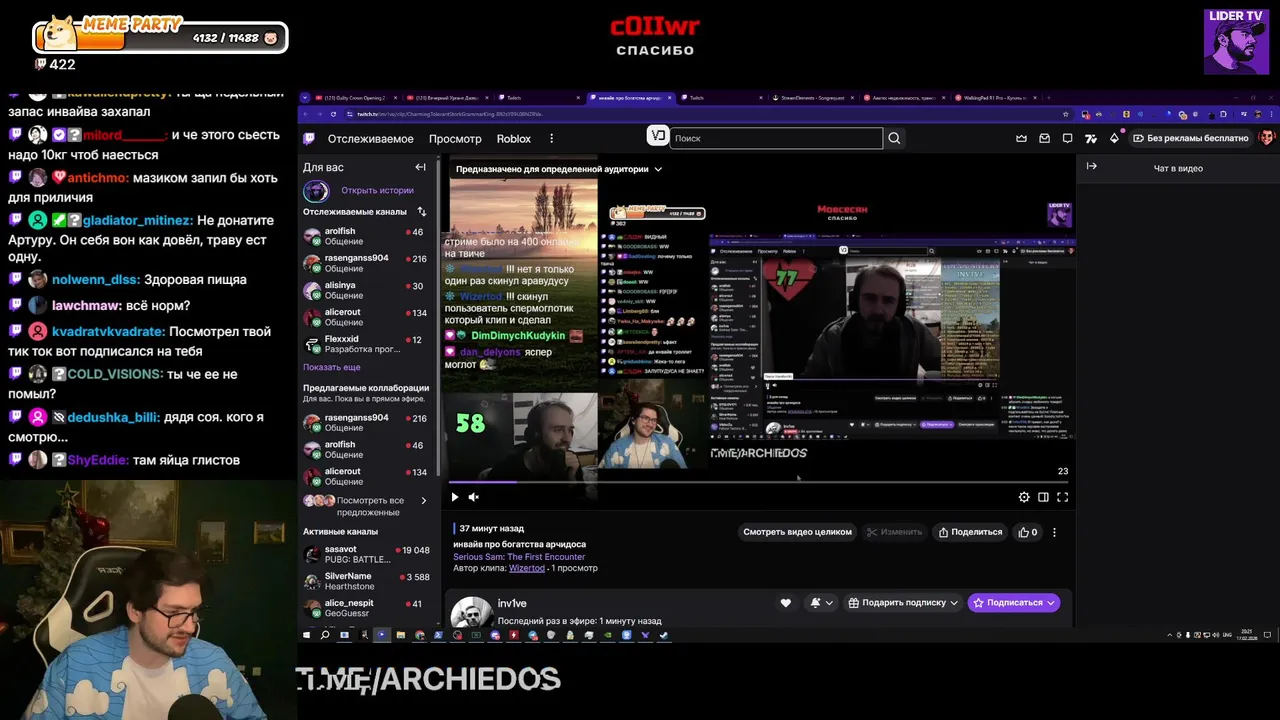The height and width of the screenshot is (720, 1280).
Task: Click "Смотреть видео целиком" button
Action: click(797, 532)
